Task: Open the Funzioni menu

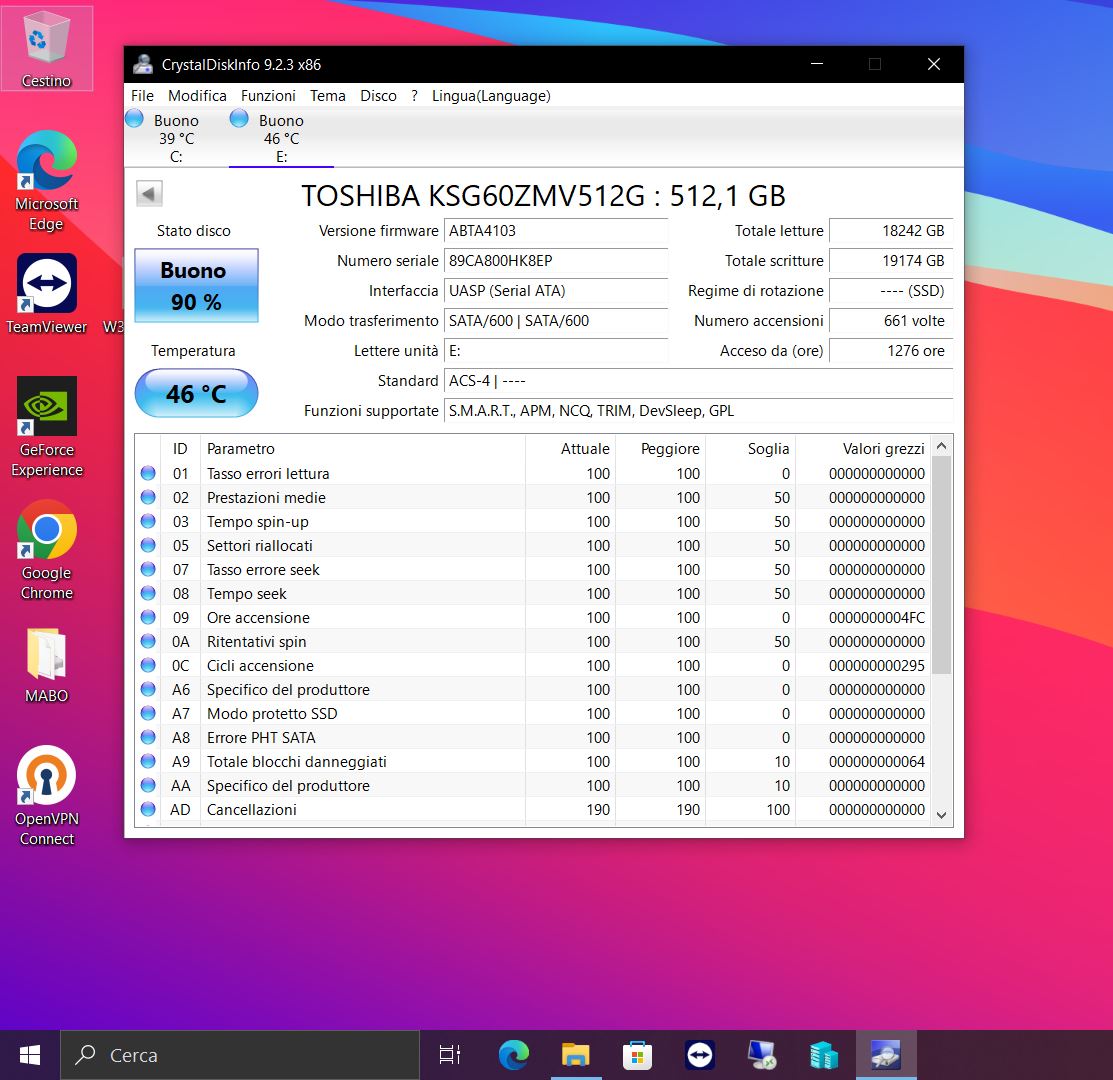Action: click(x=268, y=96)
